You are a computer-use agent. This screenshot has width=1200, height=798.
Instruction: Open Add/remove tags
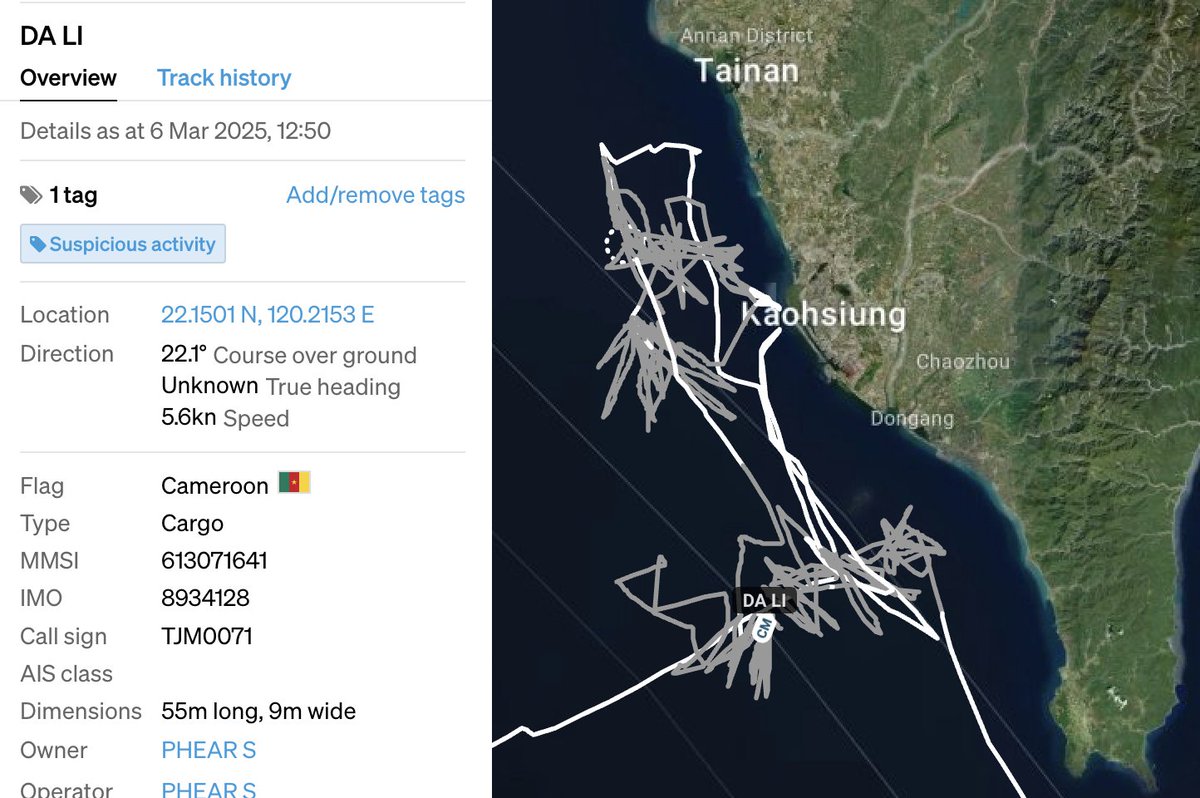[375, 195]
